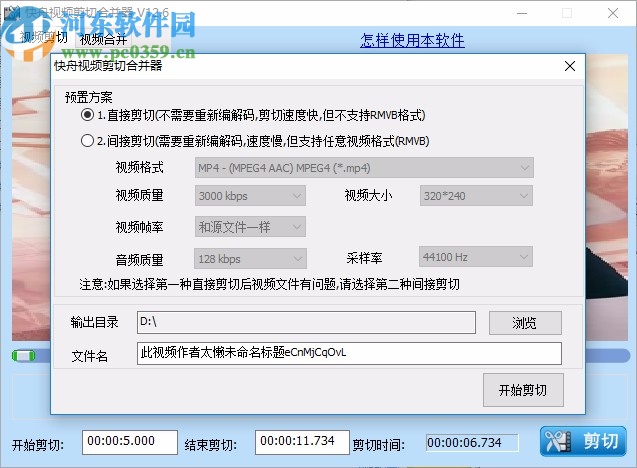Click the main window close button
Screen dimensions: 637x468
pyautogui.click(x=613, y=13)
